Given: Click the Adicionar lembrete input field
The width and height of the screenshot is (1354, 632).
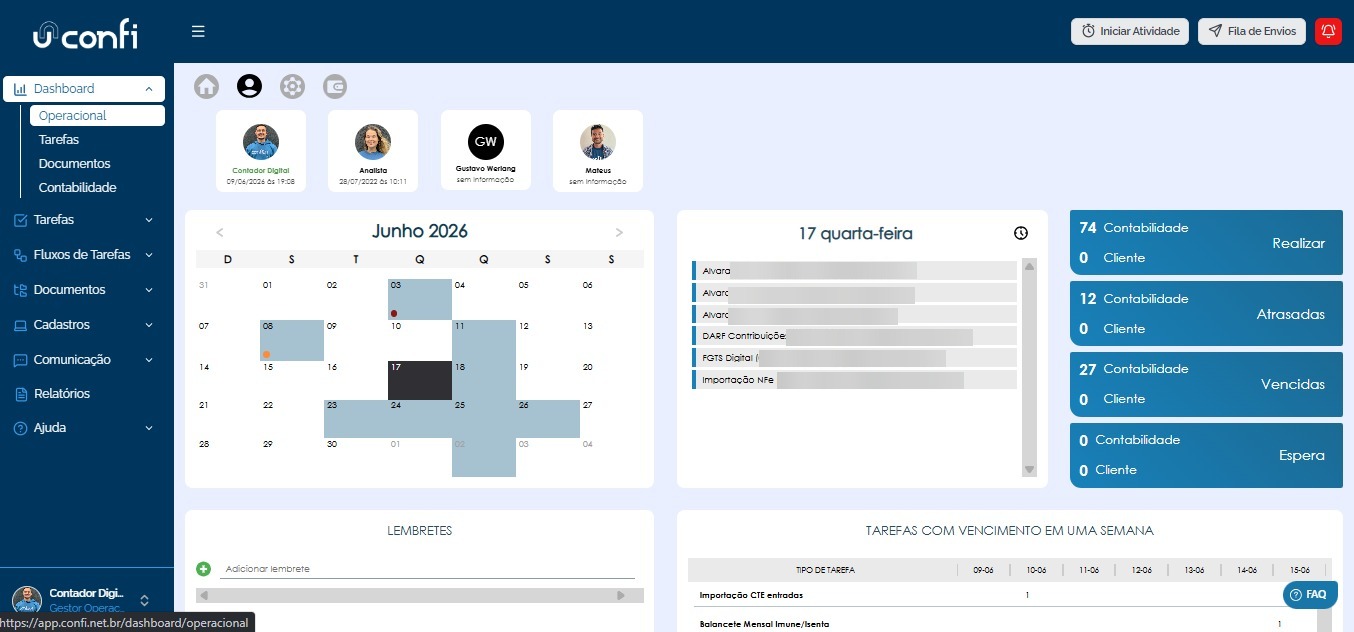Looking at the screenshot, I should tap(427, 569).
